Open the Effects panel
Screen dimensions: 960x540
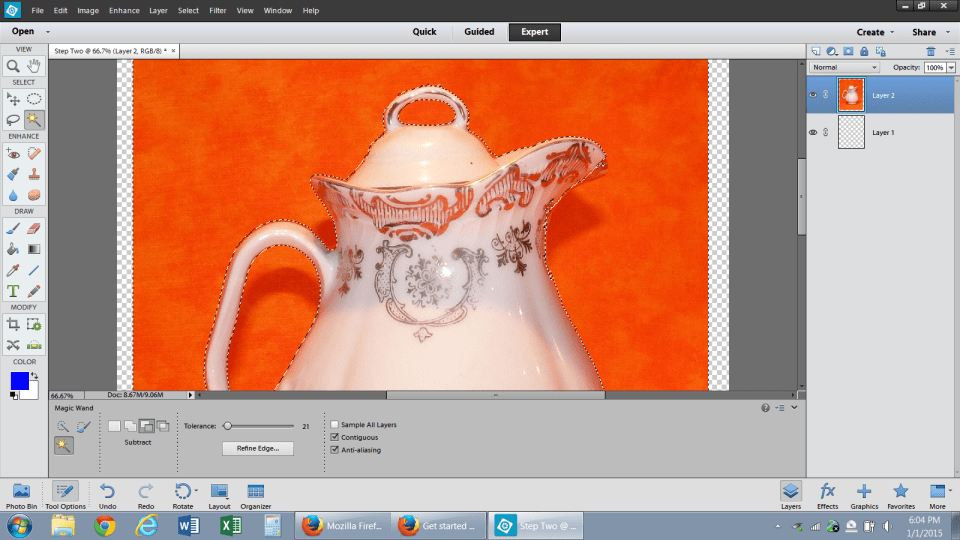[x=827, y=494]
